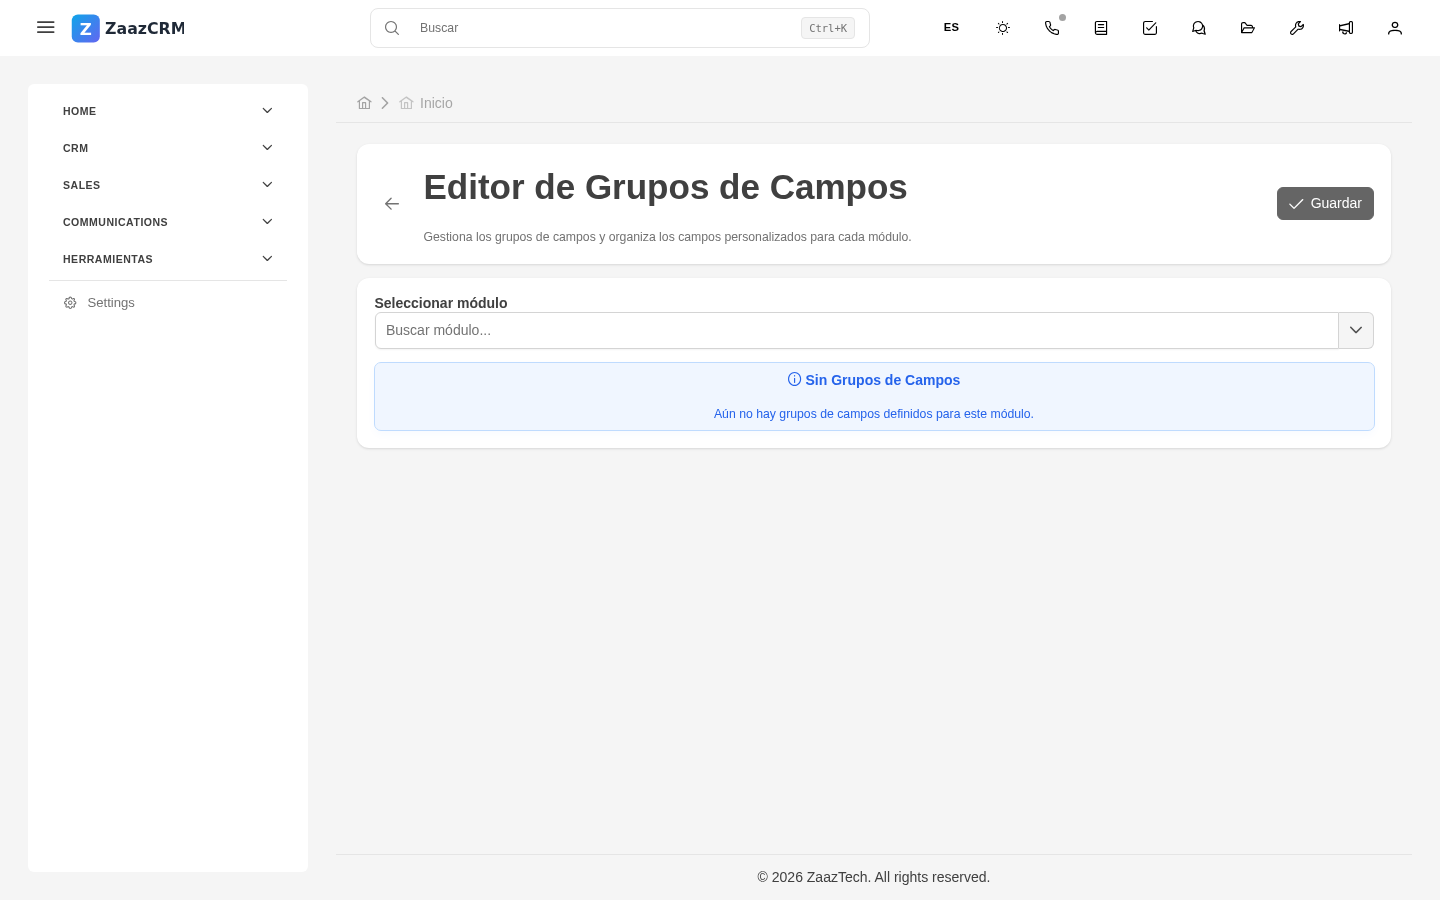Click the search magnifier icon
Image resolution: width=1440 pixels, height=900 pixels.
[392, 28]
